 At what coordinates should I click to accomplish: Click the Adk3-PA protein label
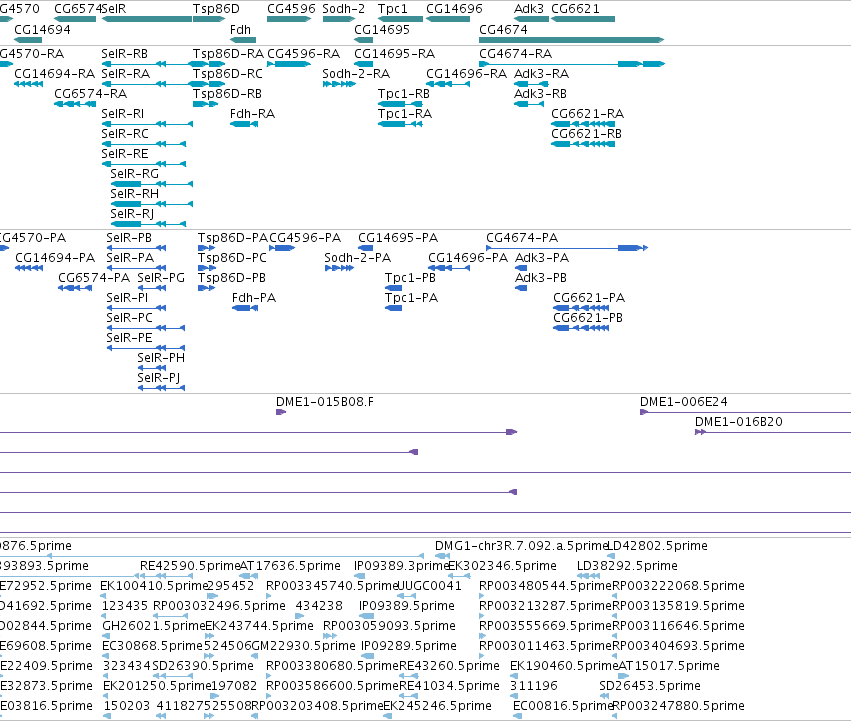(542, 258)
